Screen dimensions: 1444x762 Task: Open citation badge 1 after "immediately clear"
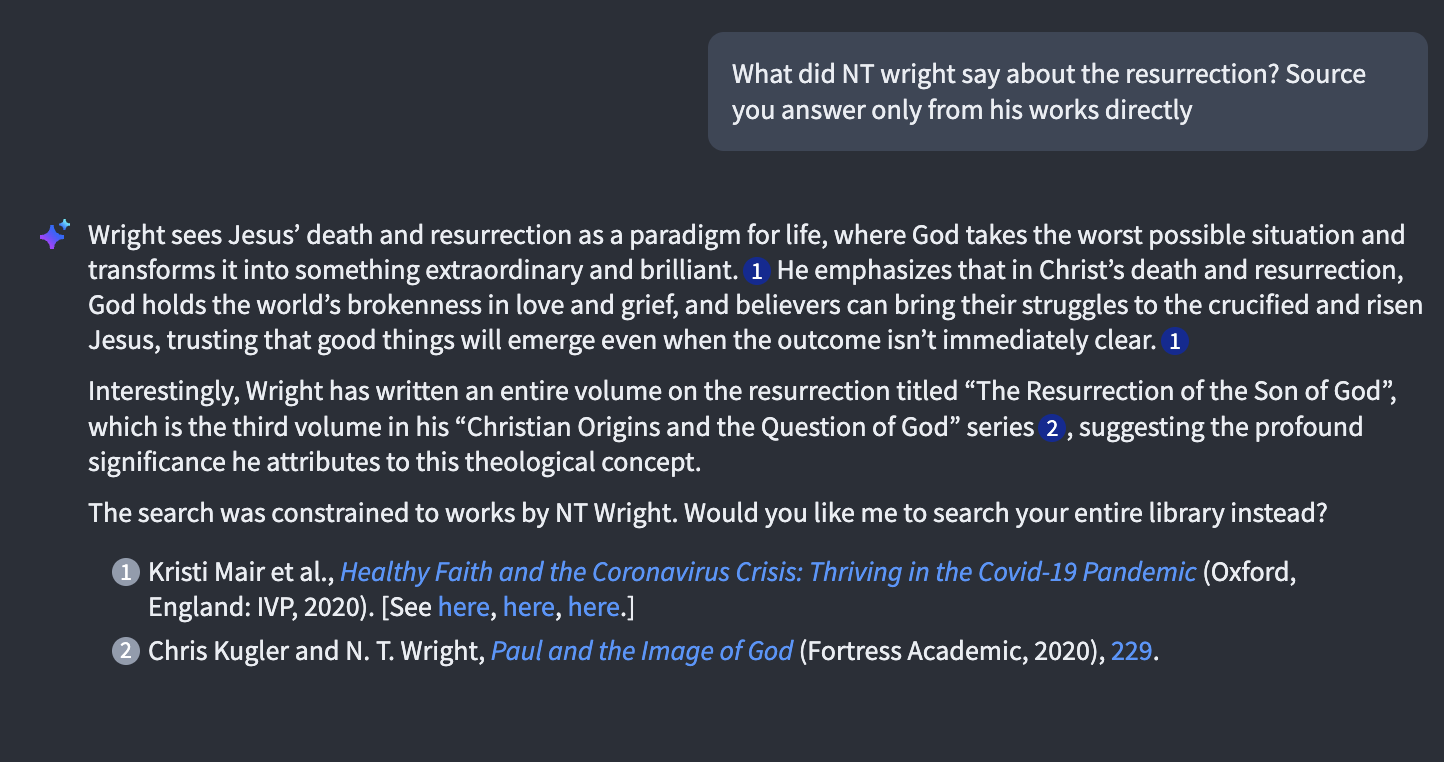coord(1175,342)
